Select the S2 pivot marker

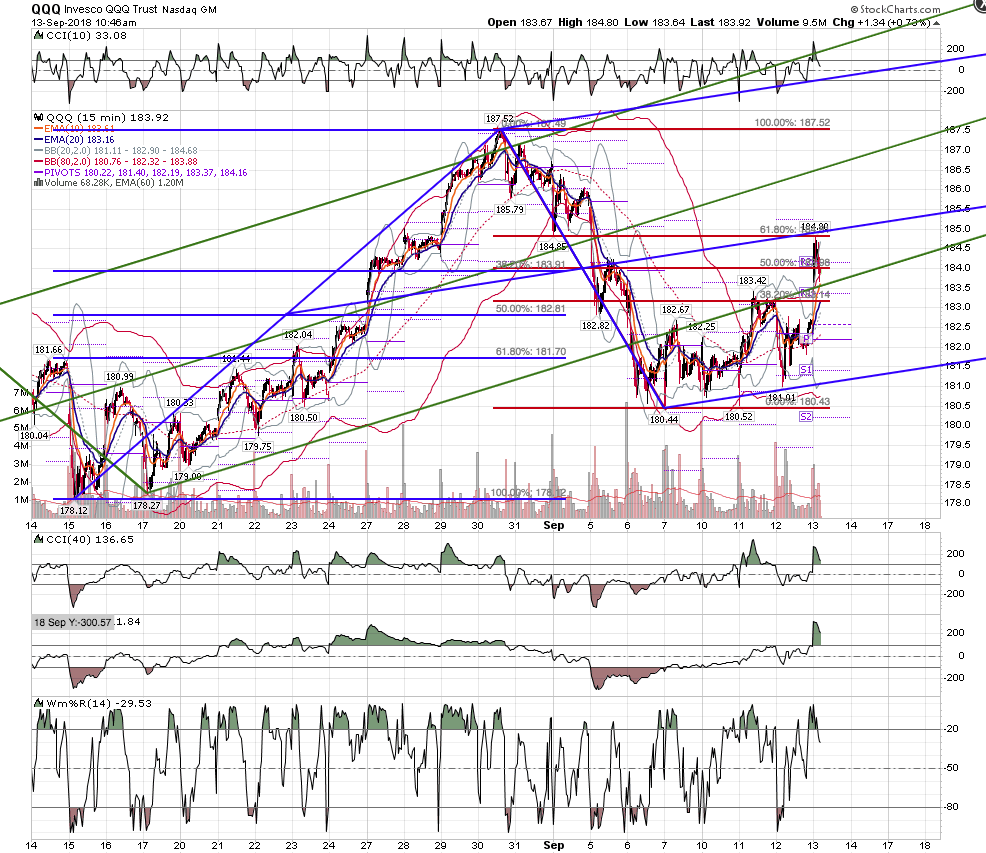tap(806, 416)
